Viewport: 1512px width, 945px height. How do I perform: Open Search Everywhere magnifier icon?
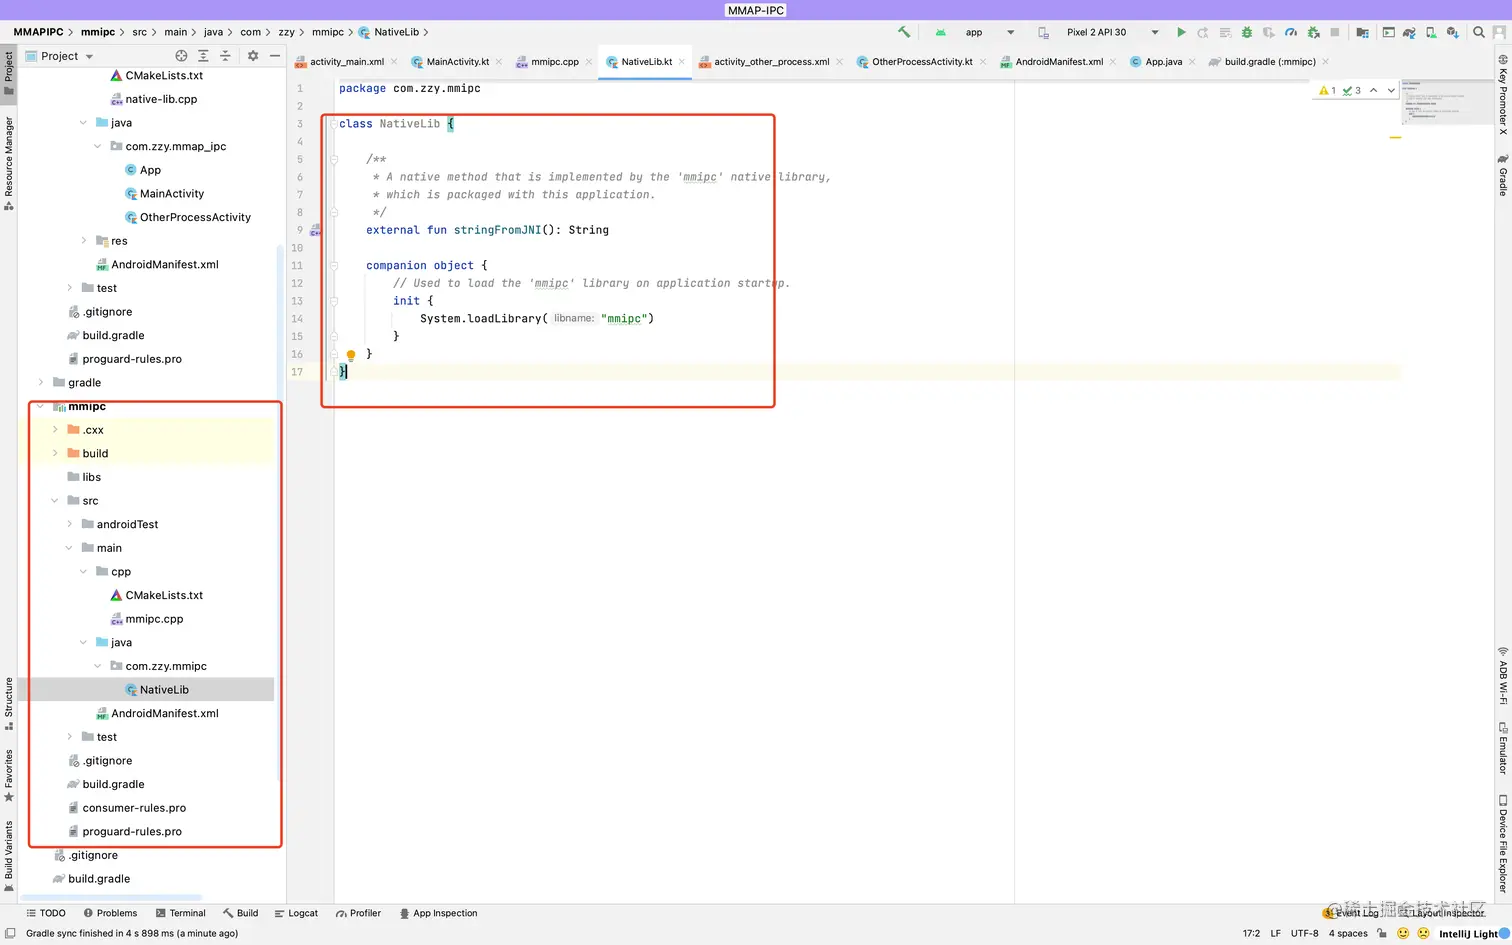1479,32
